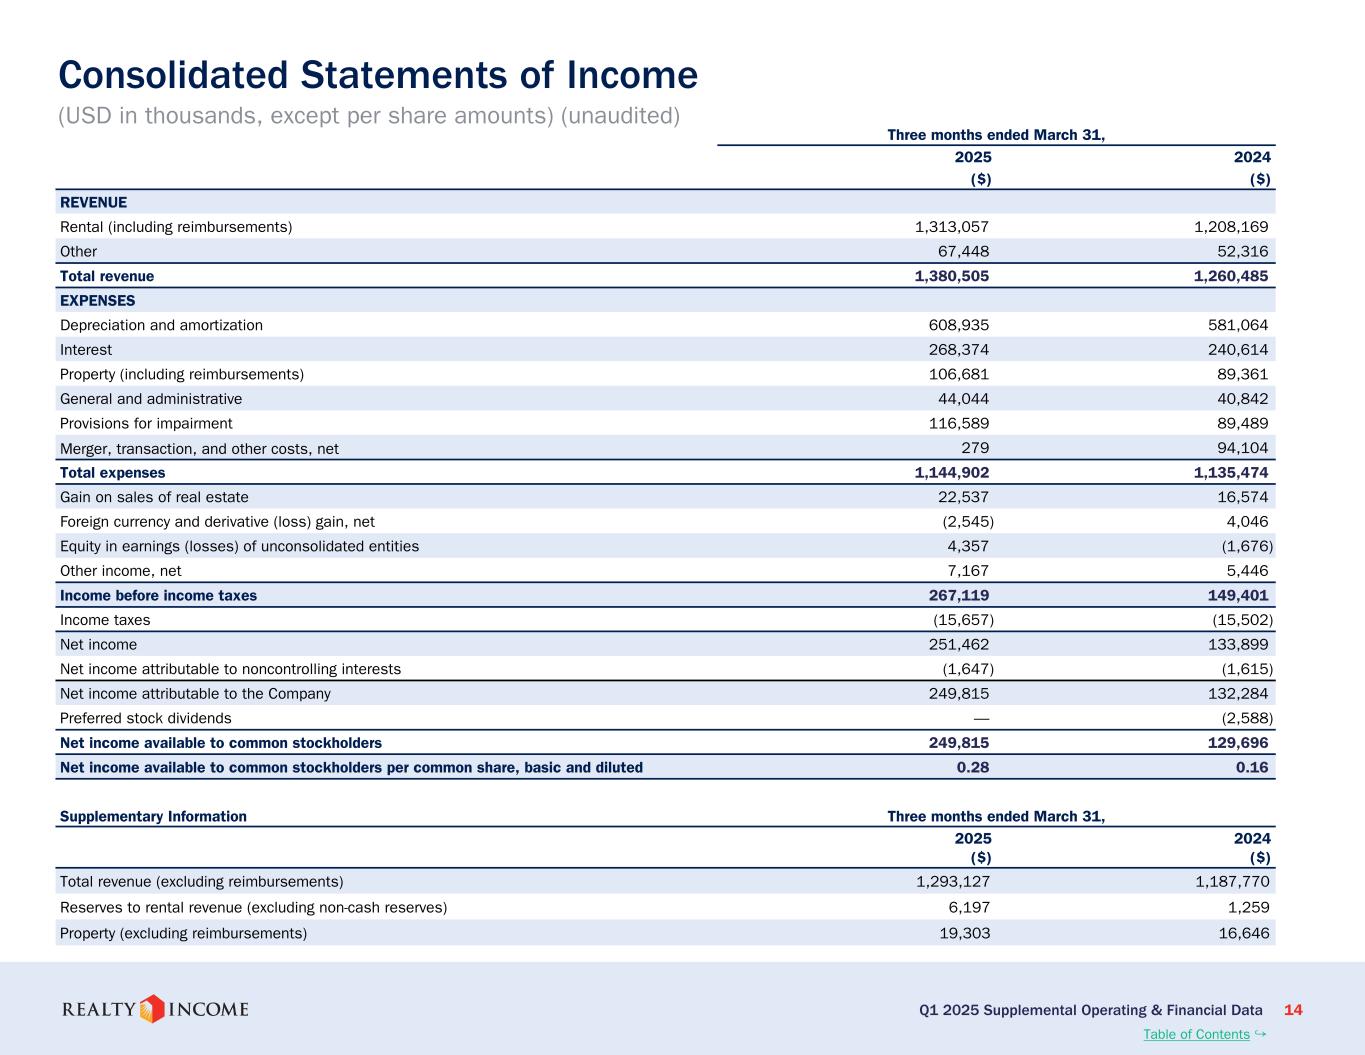Click the Preferred stock dividends label
The height and width of the screenshot is (1055, 1365).
click(145, 718)
